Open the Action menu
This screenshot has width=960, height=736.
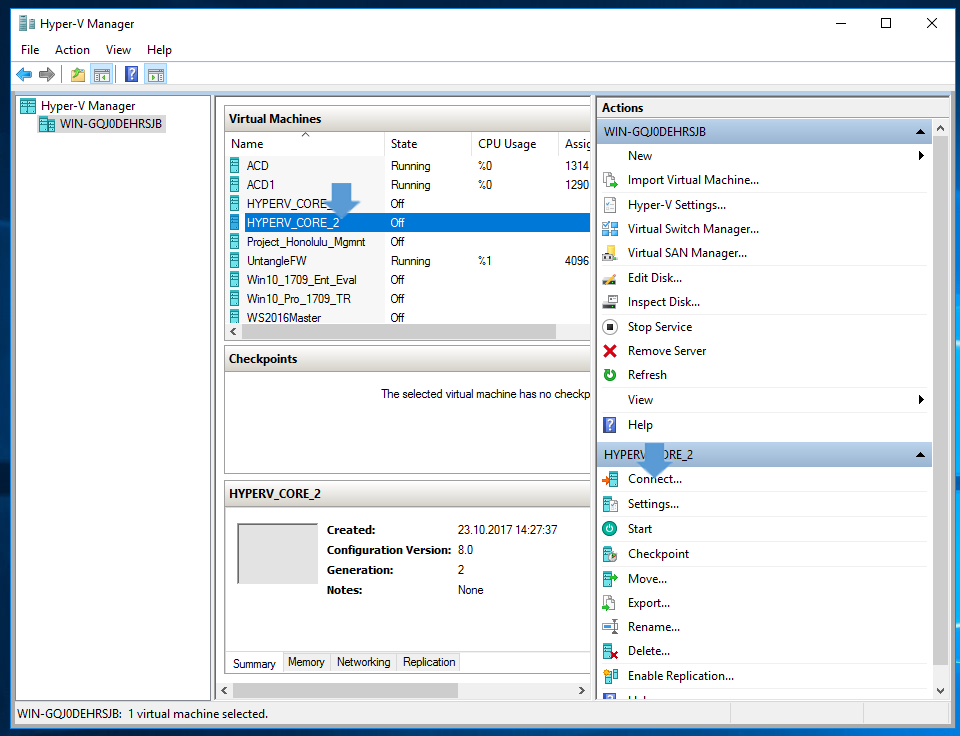pyautogui.click(x=72, y=50)
